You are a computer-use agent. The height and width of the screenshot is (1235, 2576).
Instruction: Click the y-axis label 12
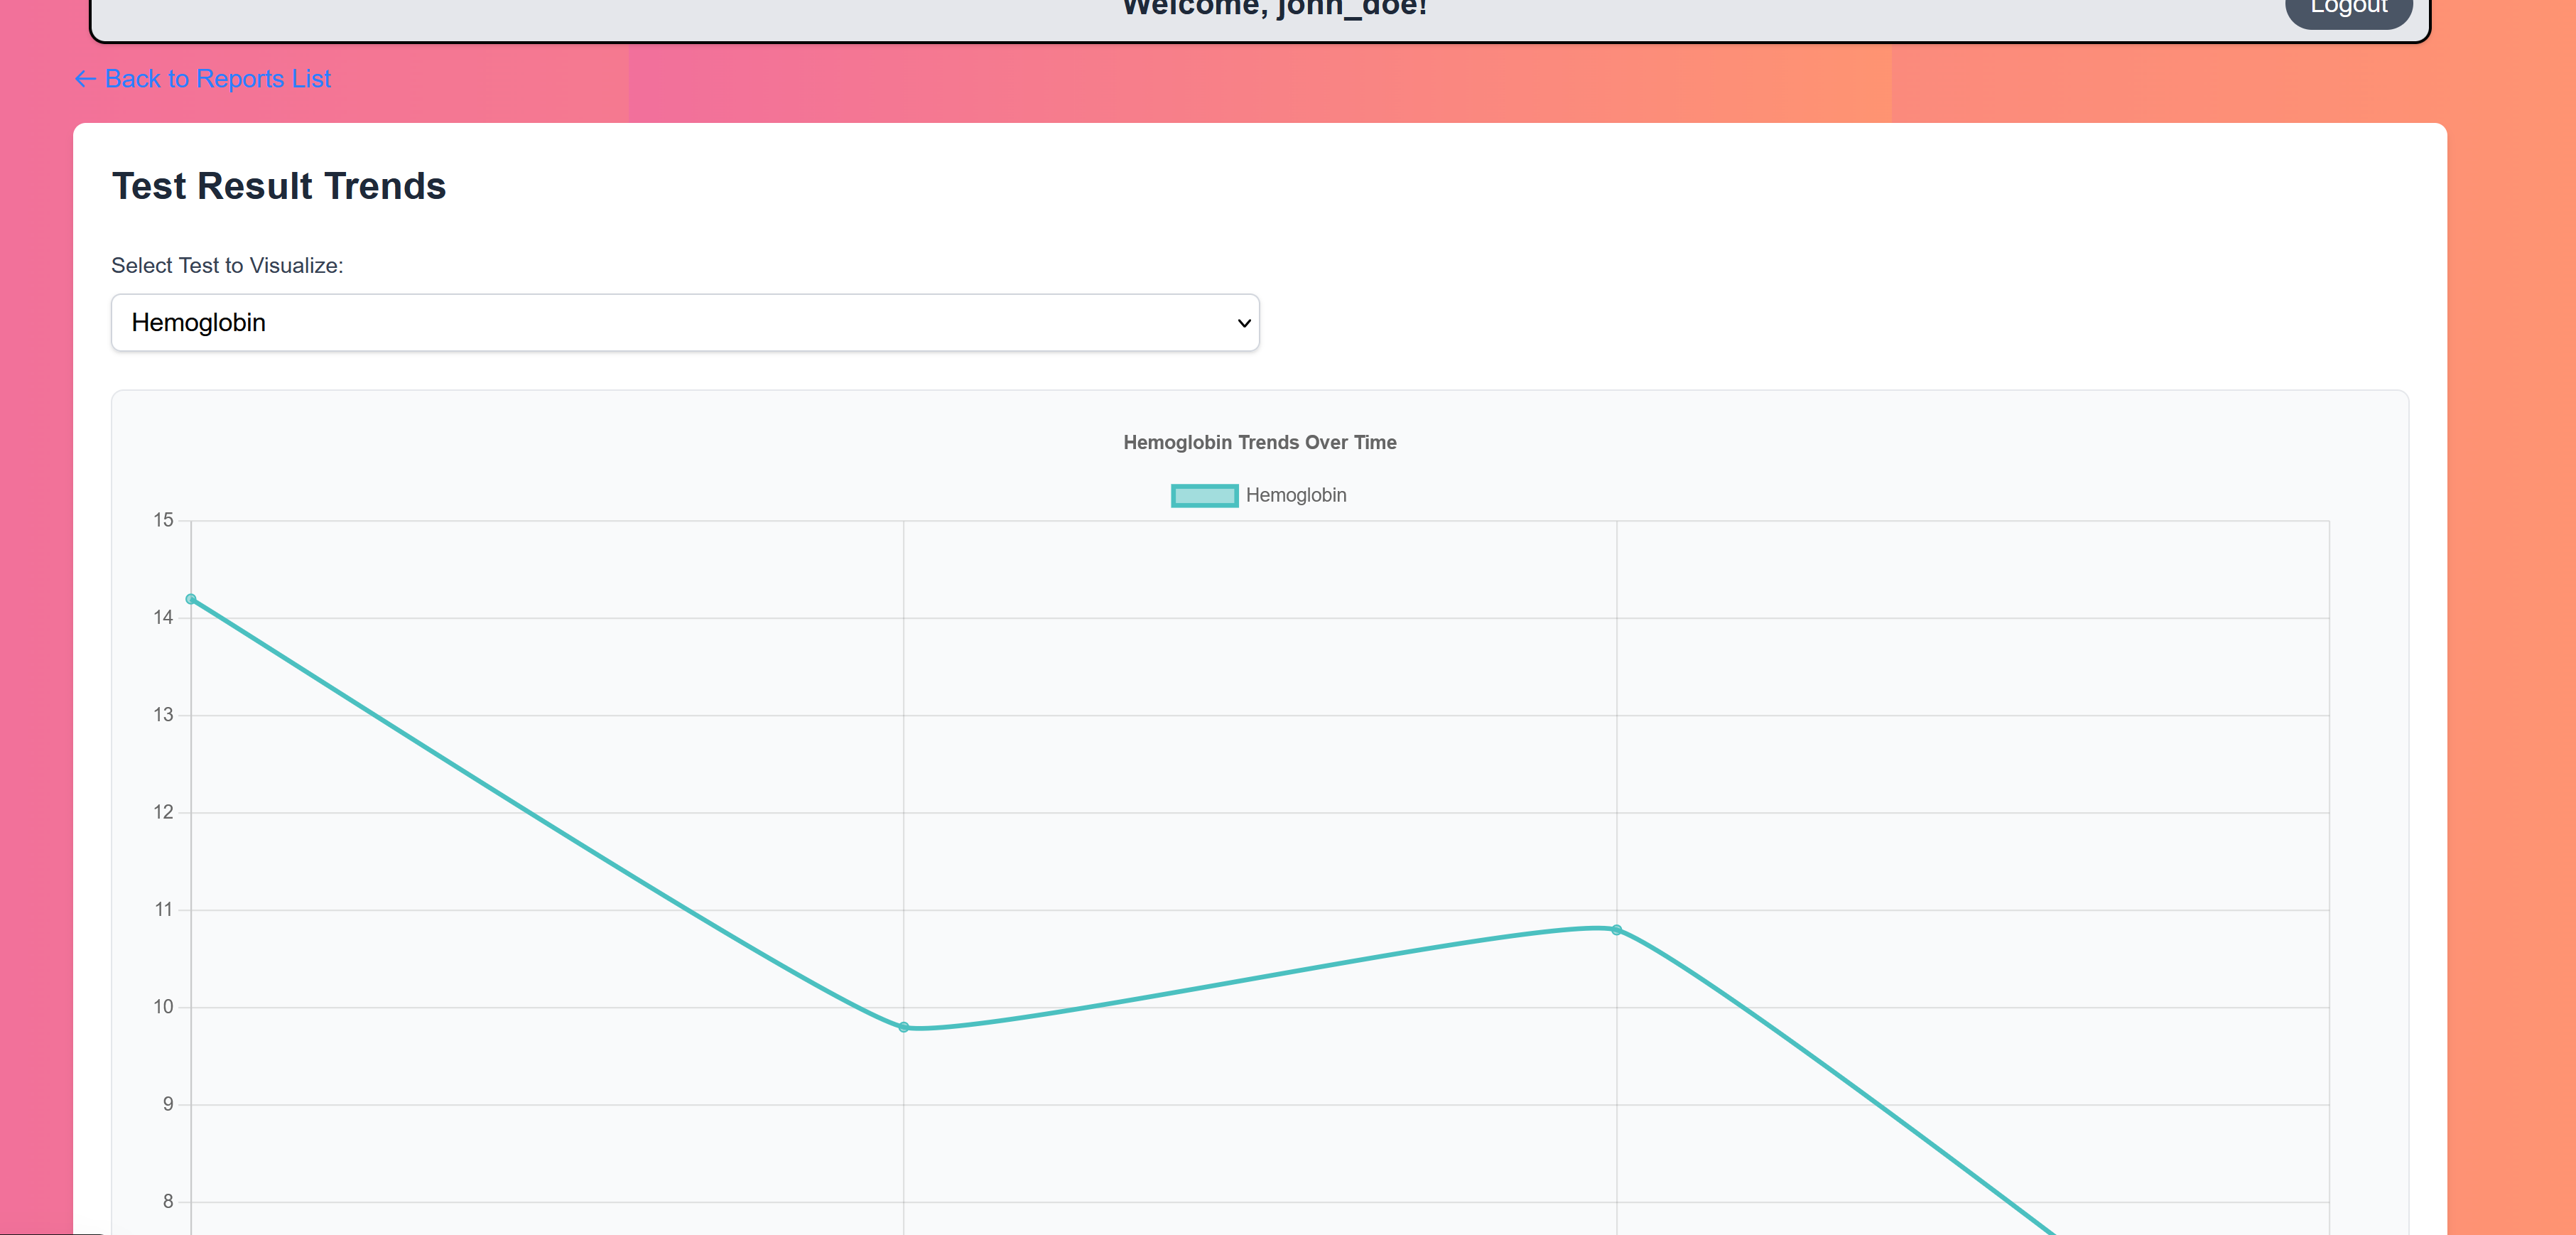[163, 812]
